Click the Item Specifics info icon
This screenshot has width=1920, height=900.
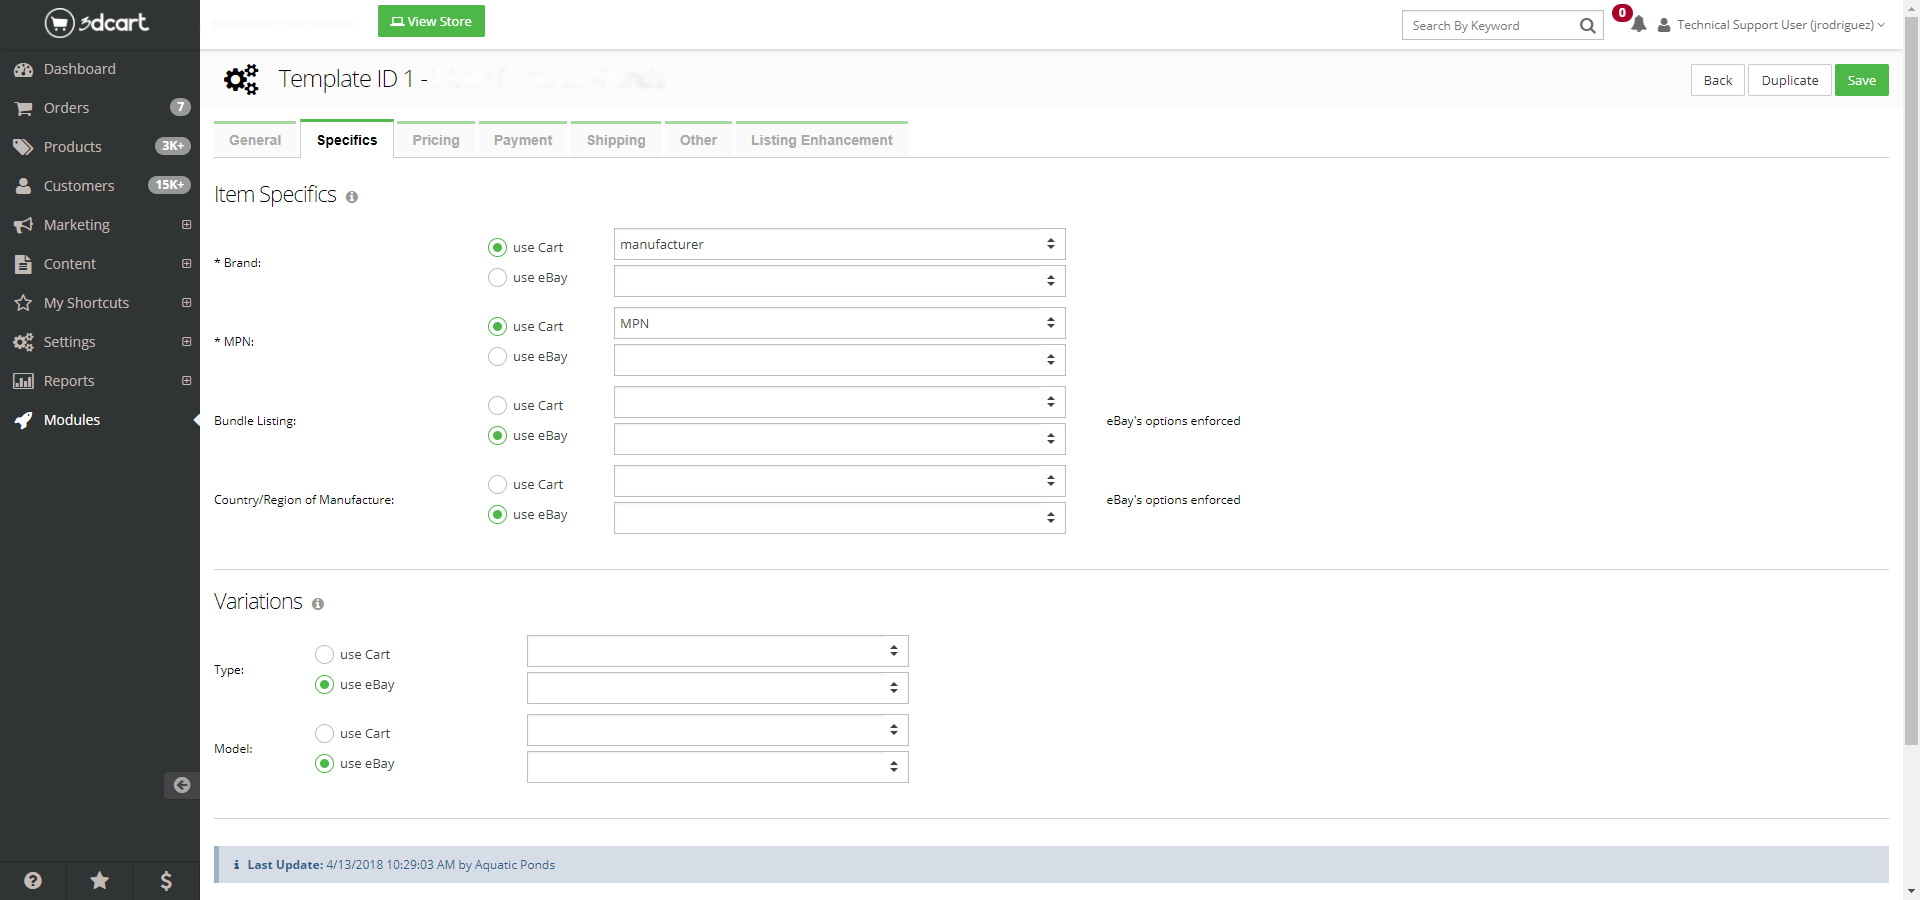pos(352,197)
